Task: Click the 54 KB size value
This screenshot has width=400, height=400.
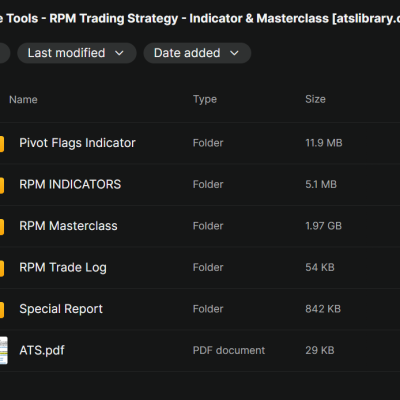Action: click(320, 267)
